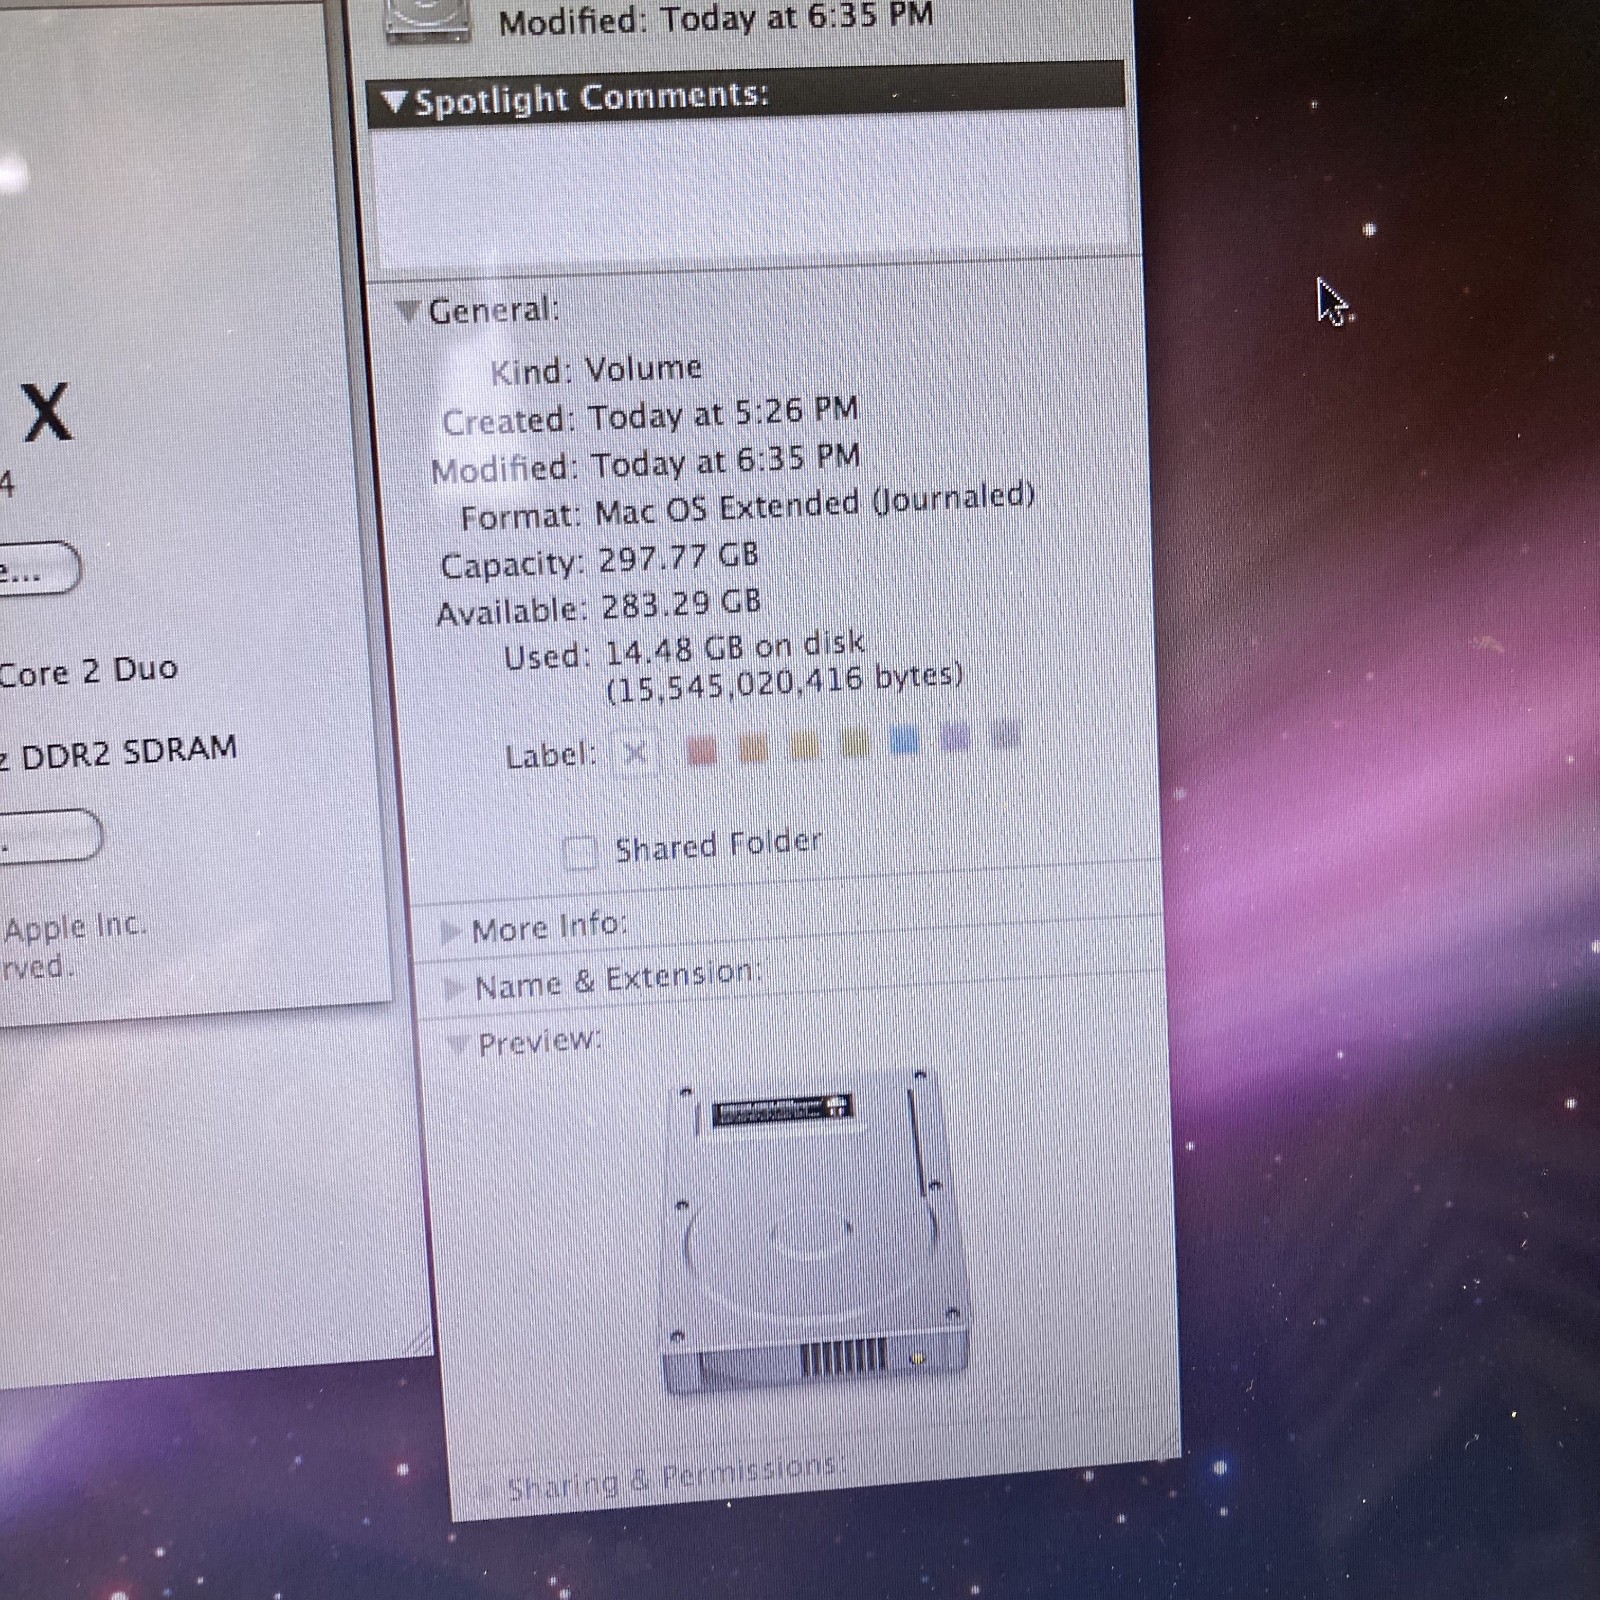Apply the purple label color
This screenshot has width=1600, height=1600.
(956, 739)
